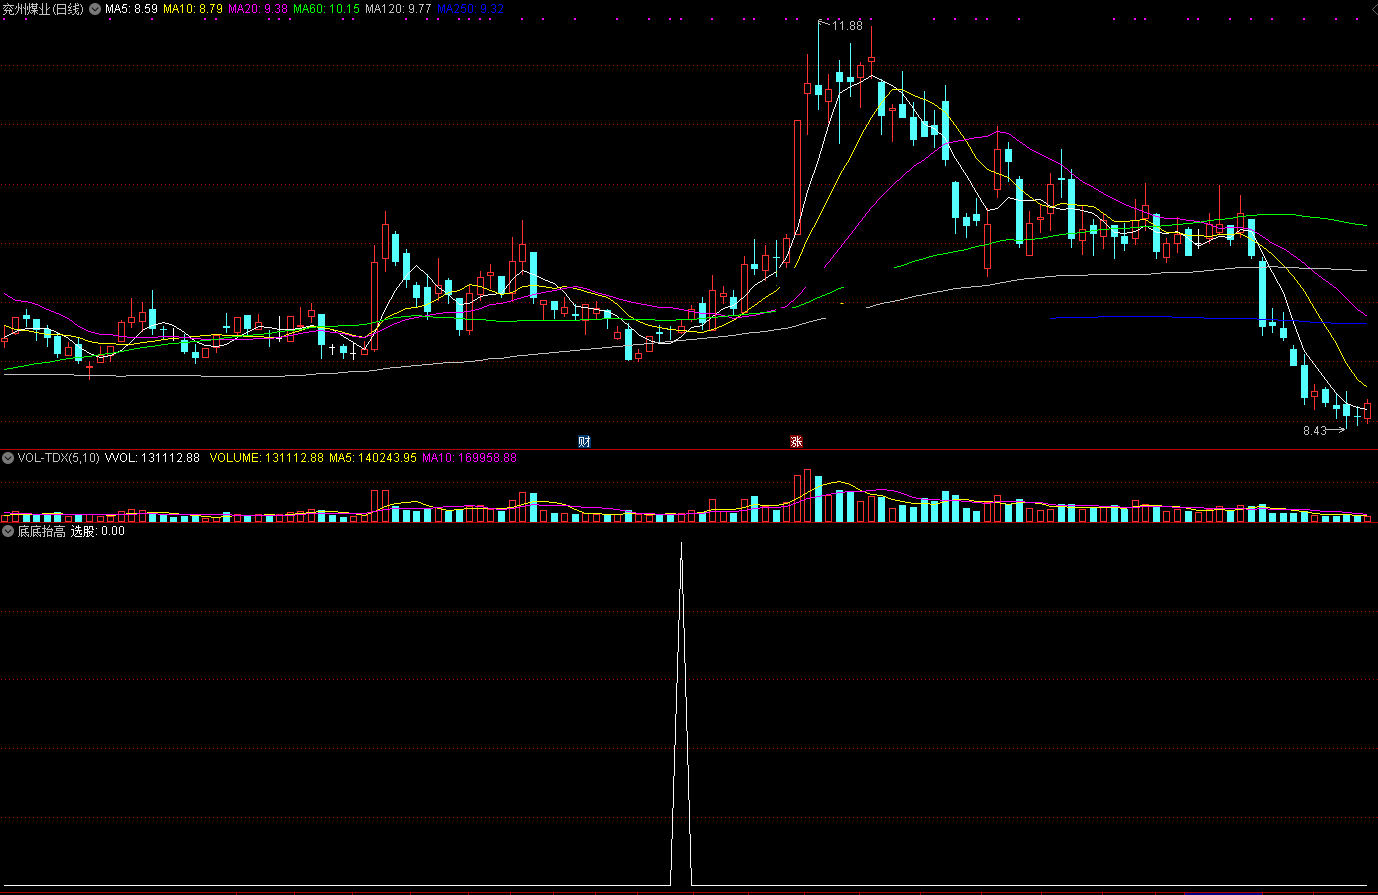Click the 8.43 low price annotation

[x=1315, y=431]
